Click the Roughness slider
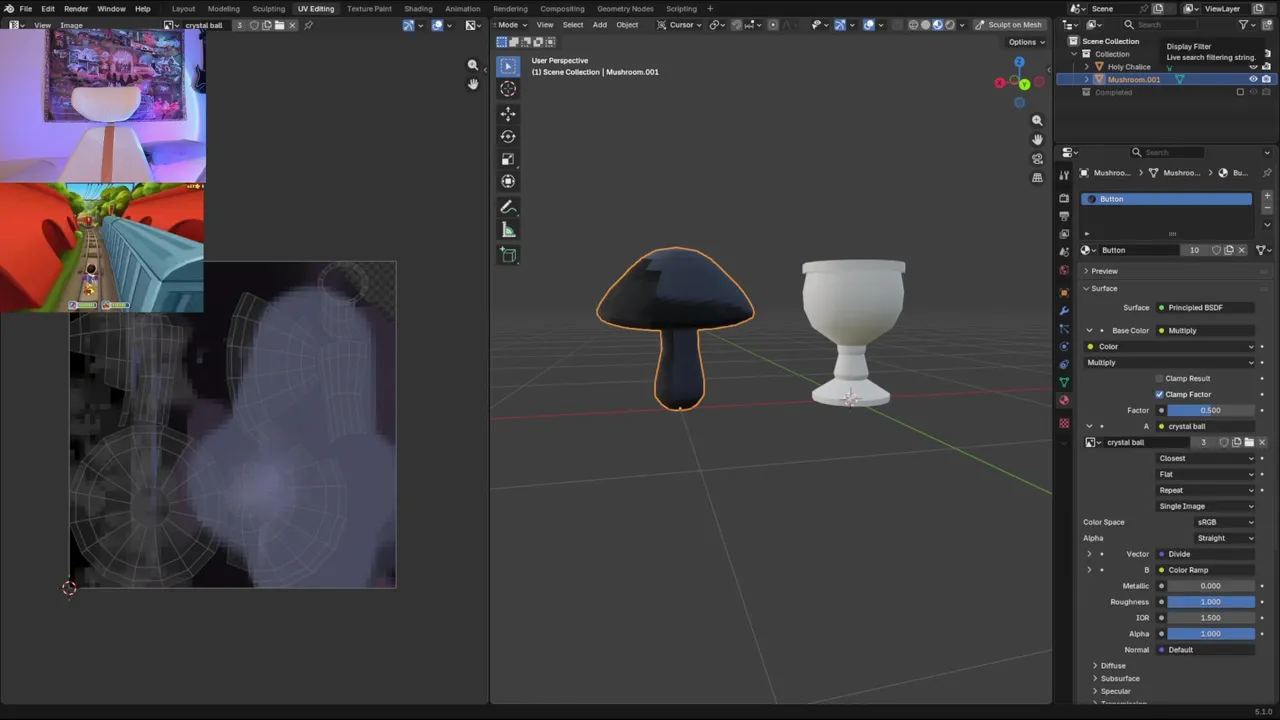Screen dimensions: 1280x720 1210,602
